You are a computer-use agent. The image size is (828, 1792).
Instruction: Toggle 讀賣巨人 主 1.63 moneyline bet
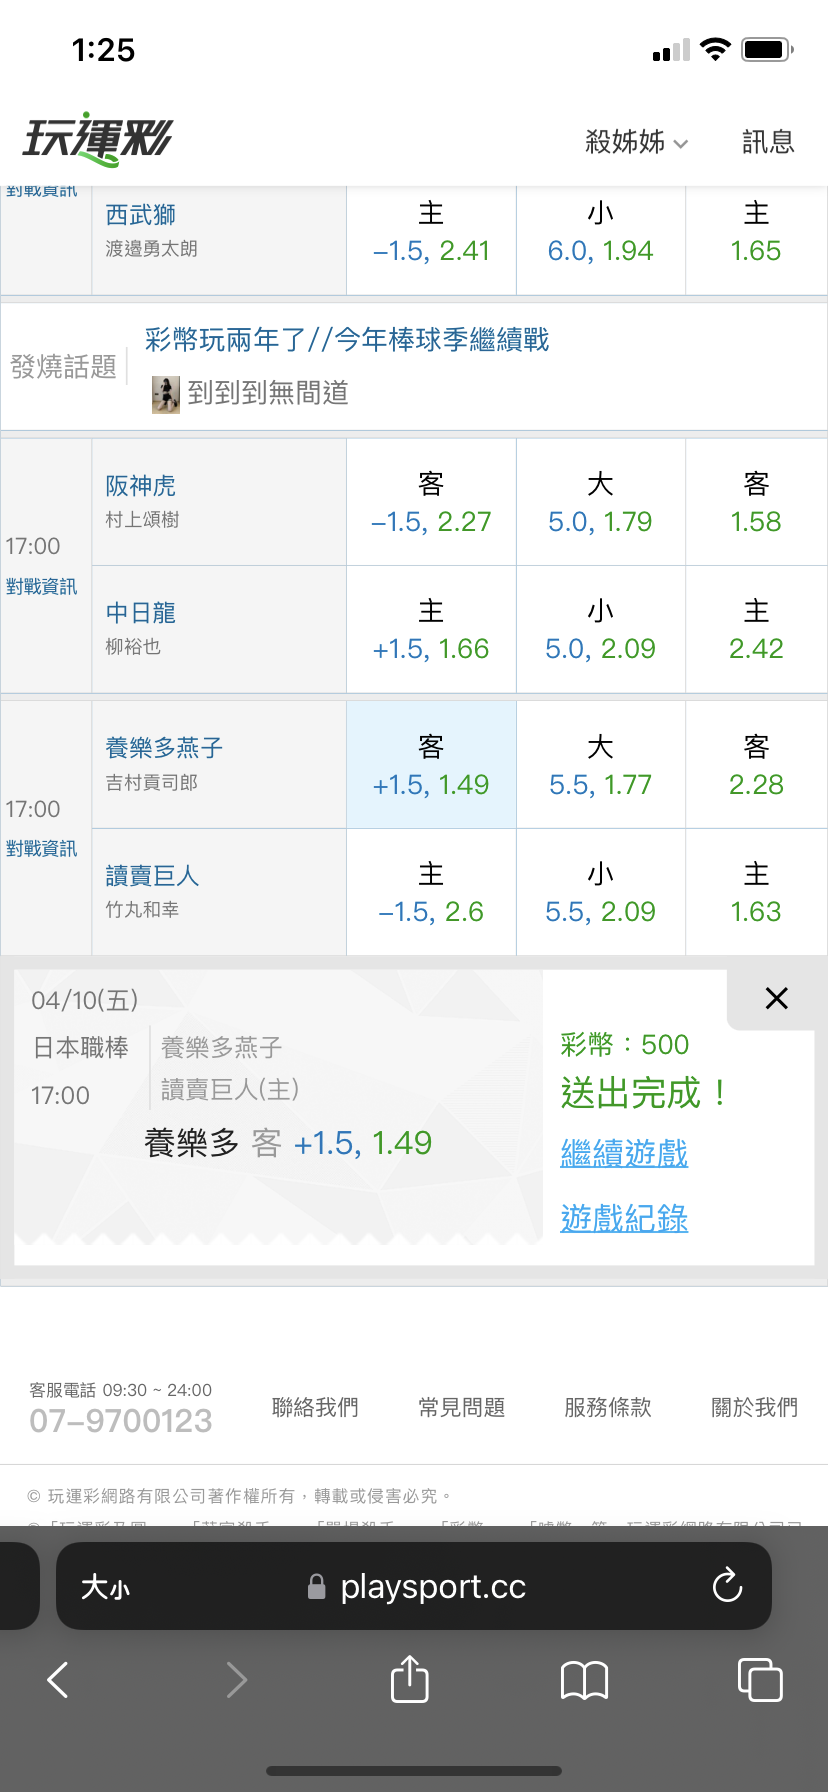[x=756, y=893]
